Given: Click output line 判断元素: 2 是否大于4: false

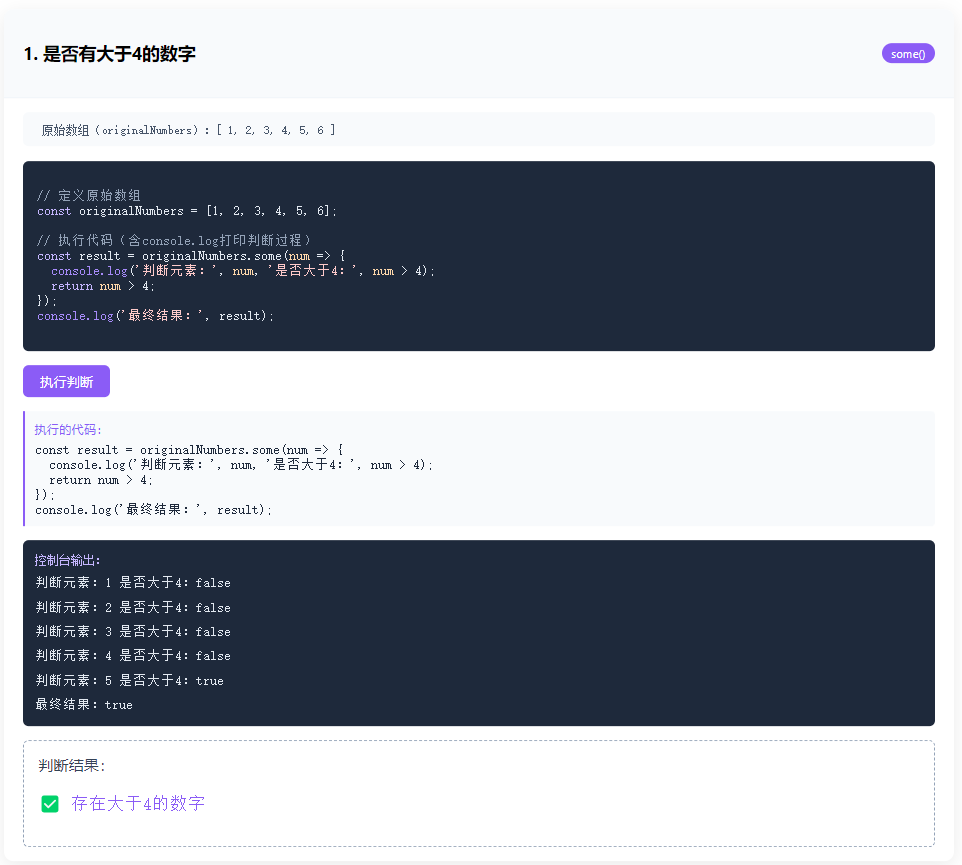Looking at the screenshot, I should coord(133,607).
